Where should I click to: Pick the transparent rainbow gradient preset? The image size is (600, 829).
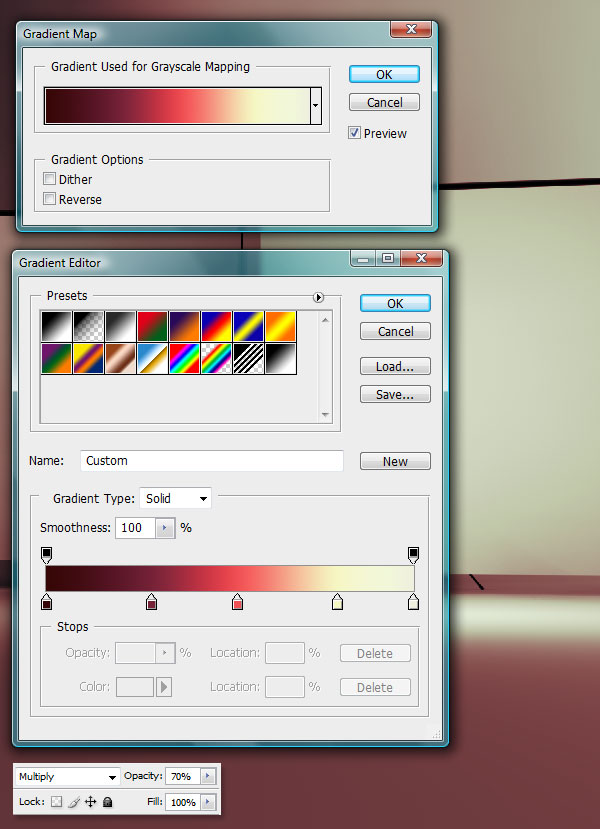pos(216,358)
